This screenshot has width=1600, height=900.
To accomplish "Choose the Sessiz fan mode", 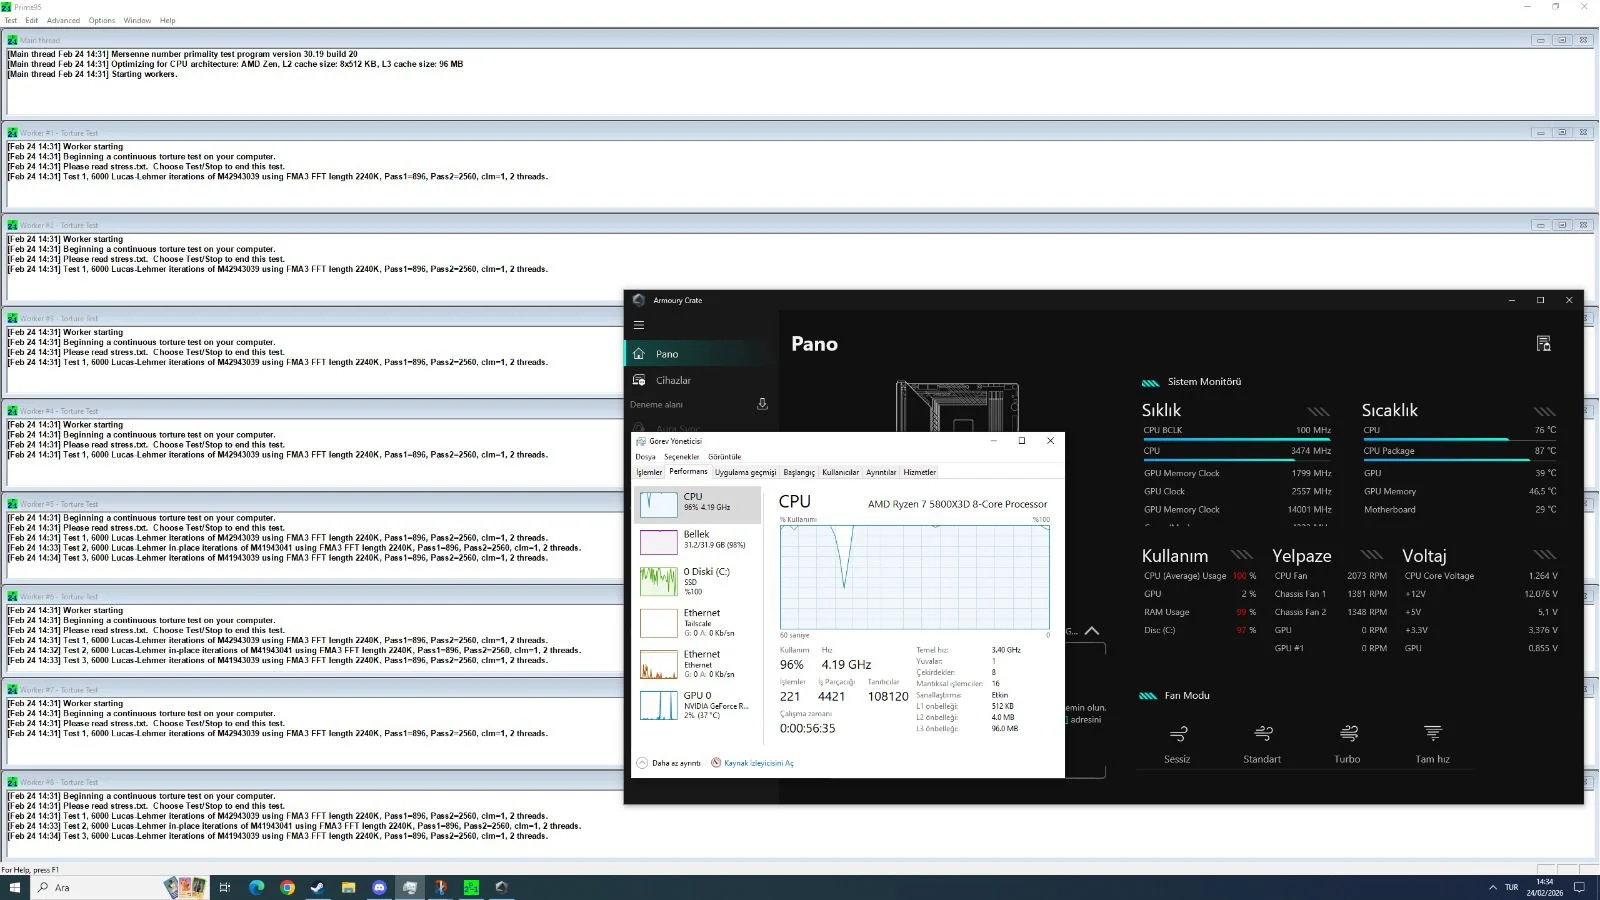I will point(1177,744).
